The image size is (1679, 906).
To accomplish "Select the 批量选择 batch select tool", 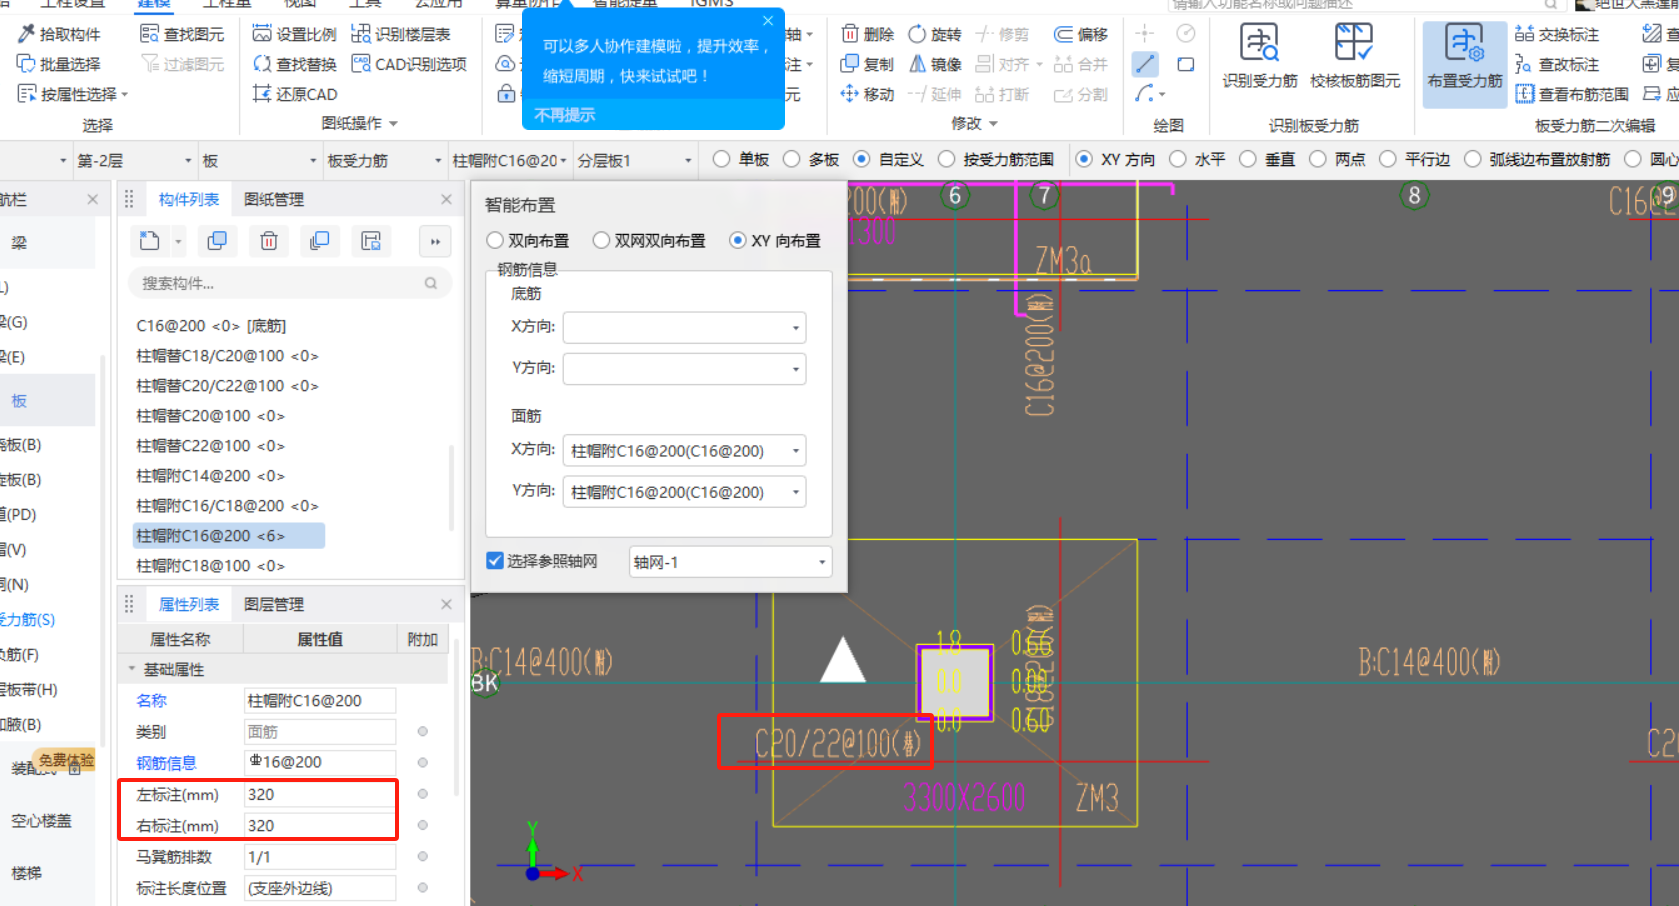I will (59, 64).
